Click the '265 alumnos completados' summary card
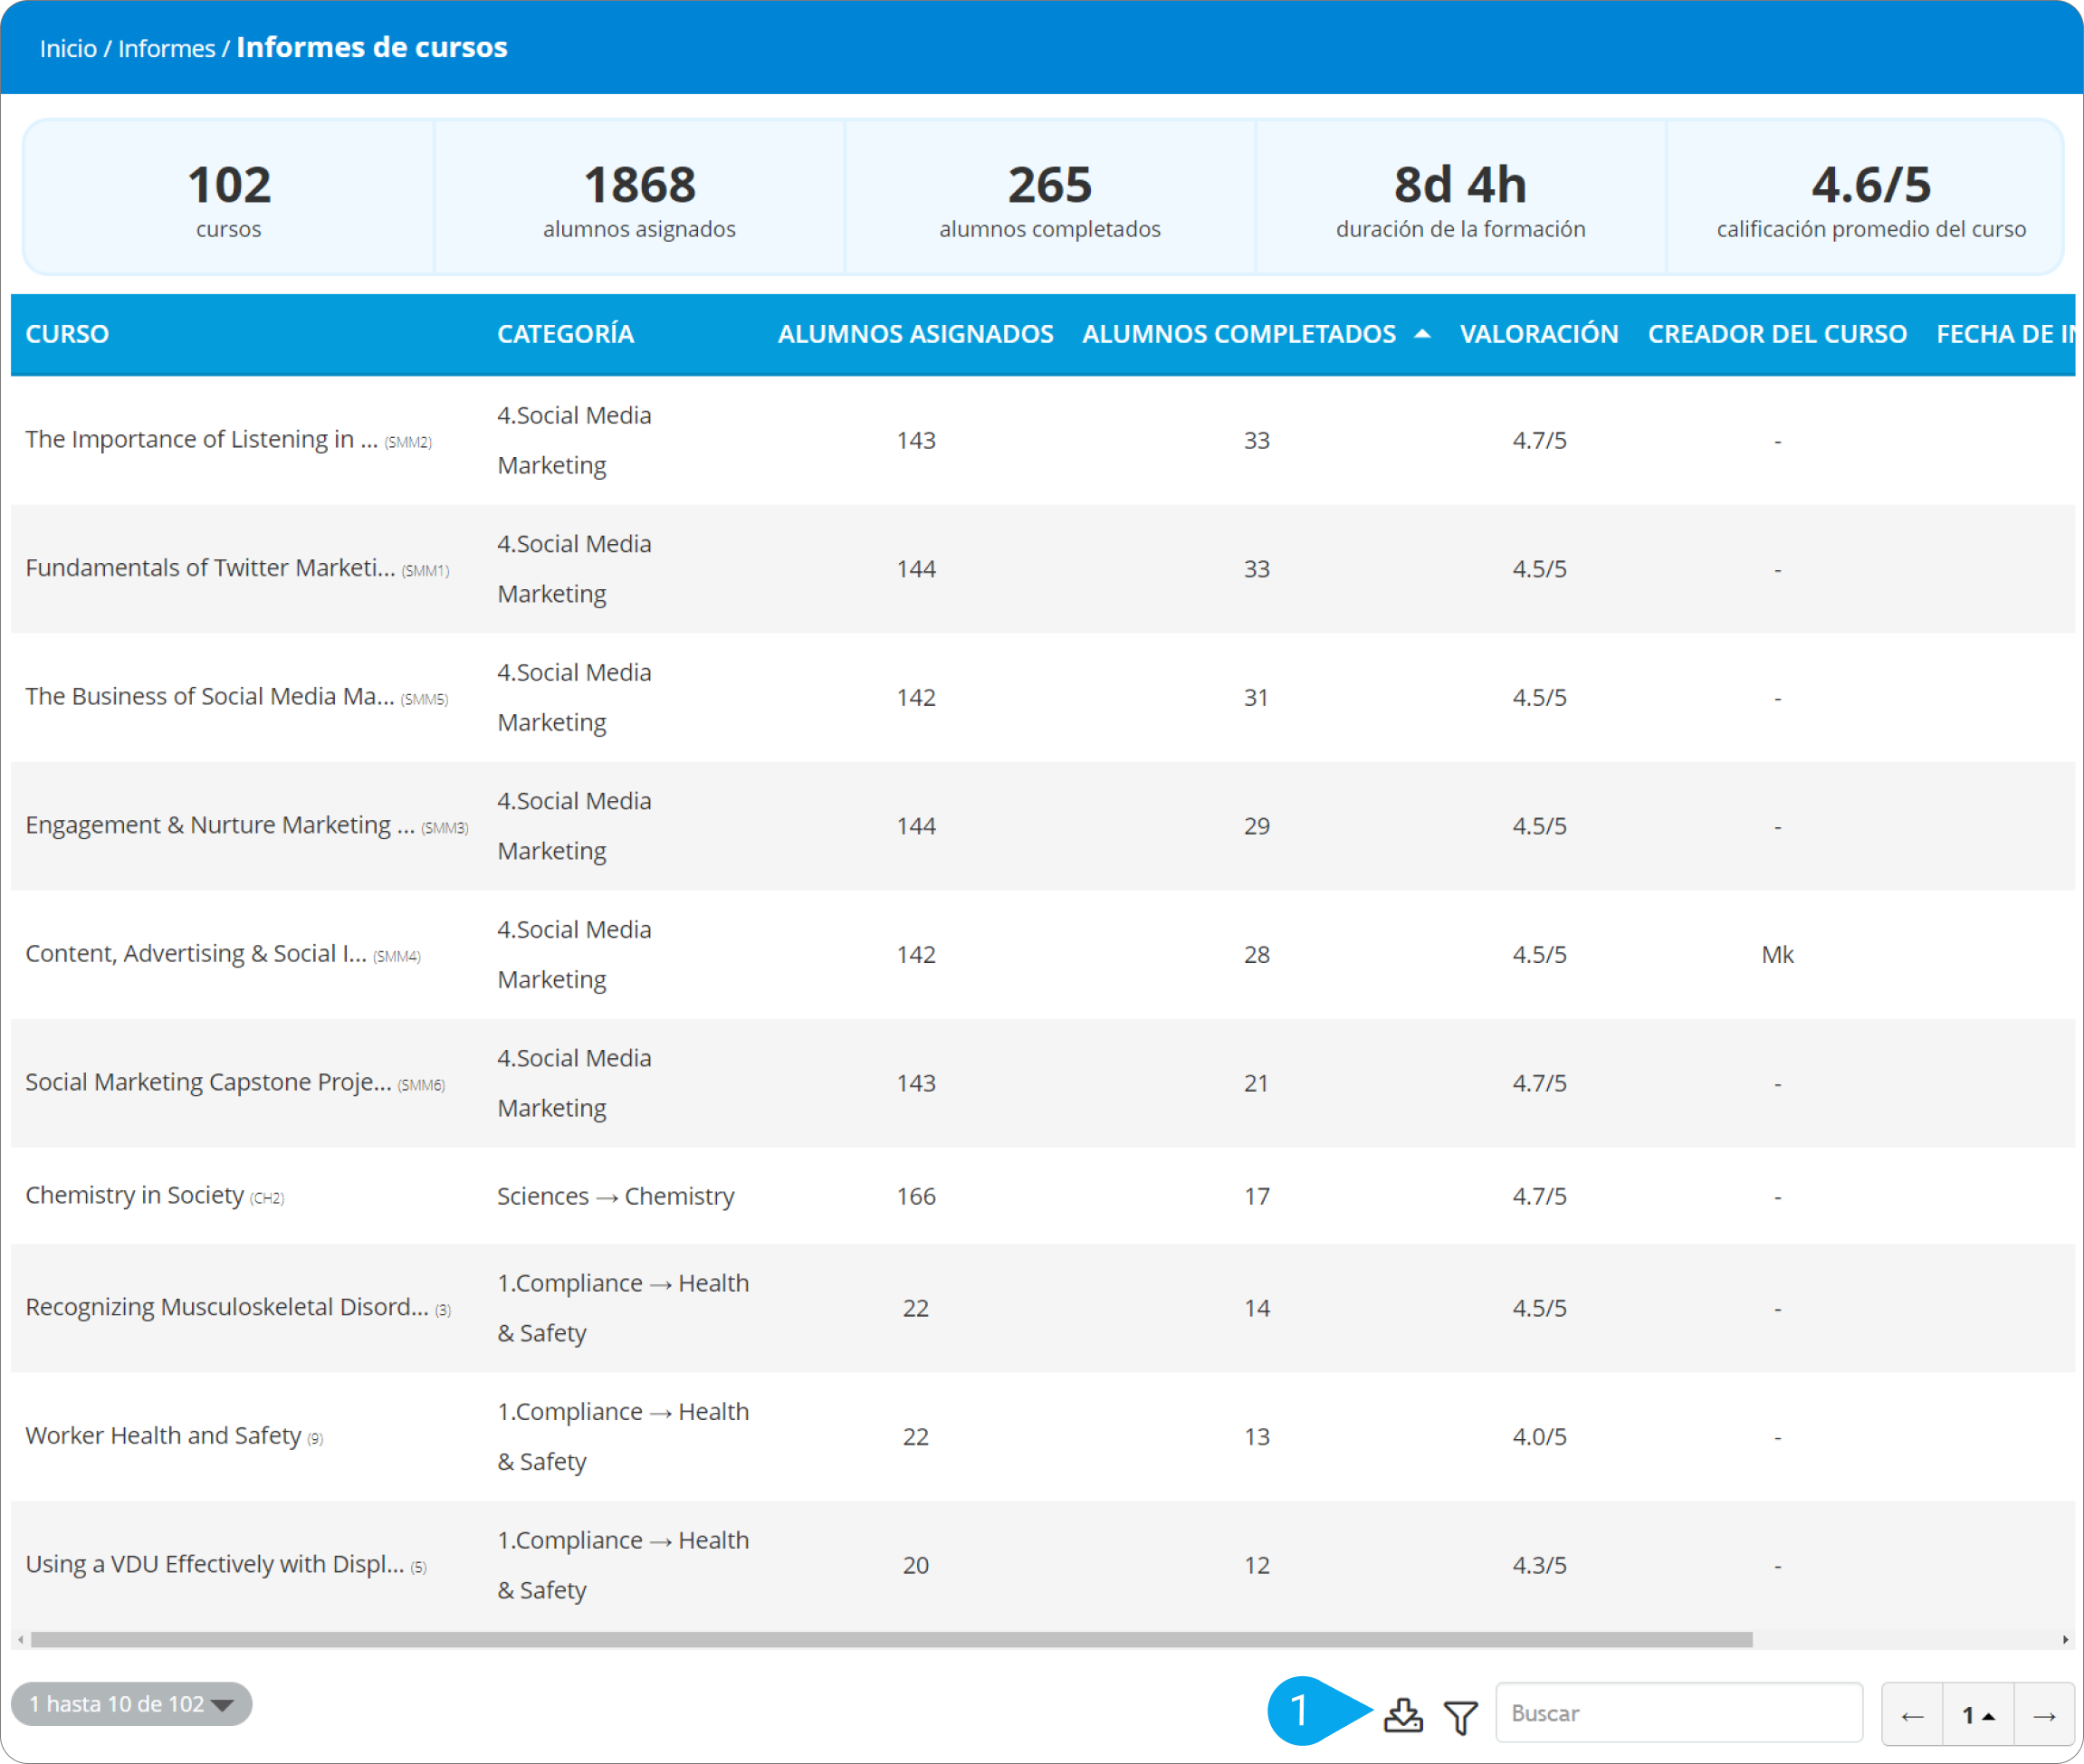This screenshot has width=2084, height=1764. (1050, 198)
